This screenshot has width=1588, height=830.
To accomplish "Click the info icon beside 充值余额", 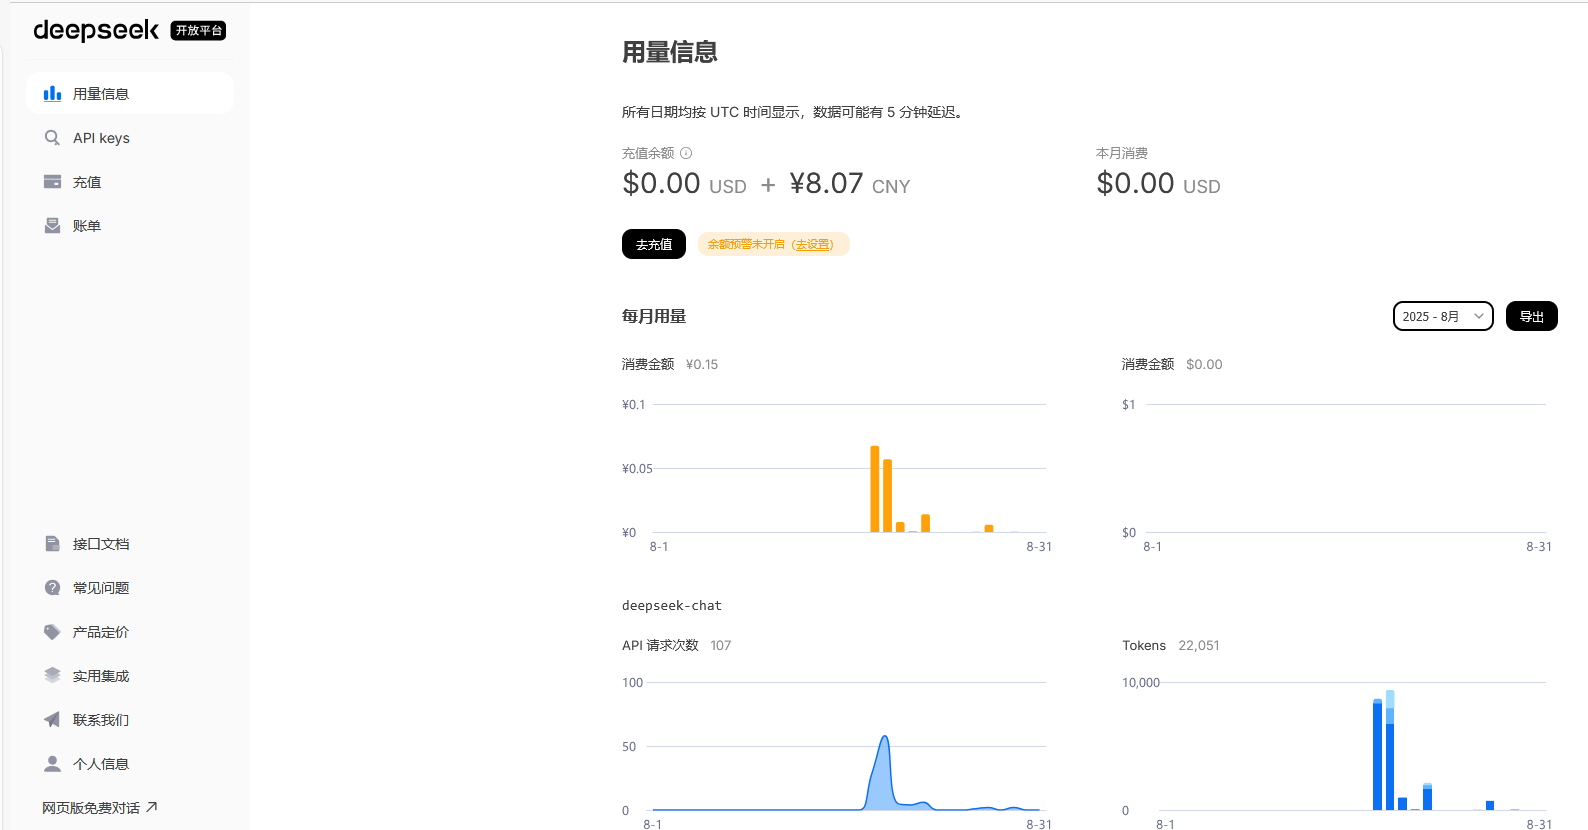I will click(x=686, y=153).
